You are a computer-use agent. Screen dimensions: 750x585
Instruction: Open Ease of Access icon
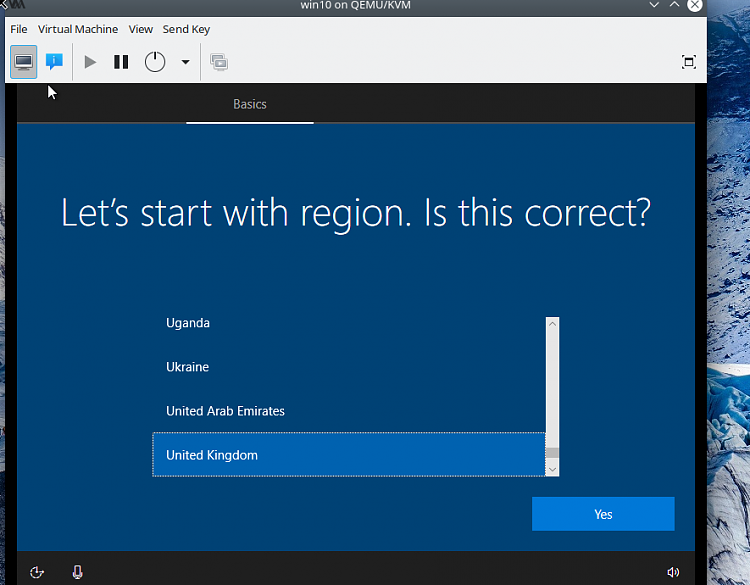(x=37, y=572)
